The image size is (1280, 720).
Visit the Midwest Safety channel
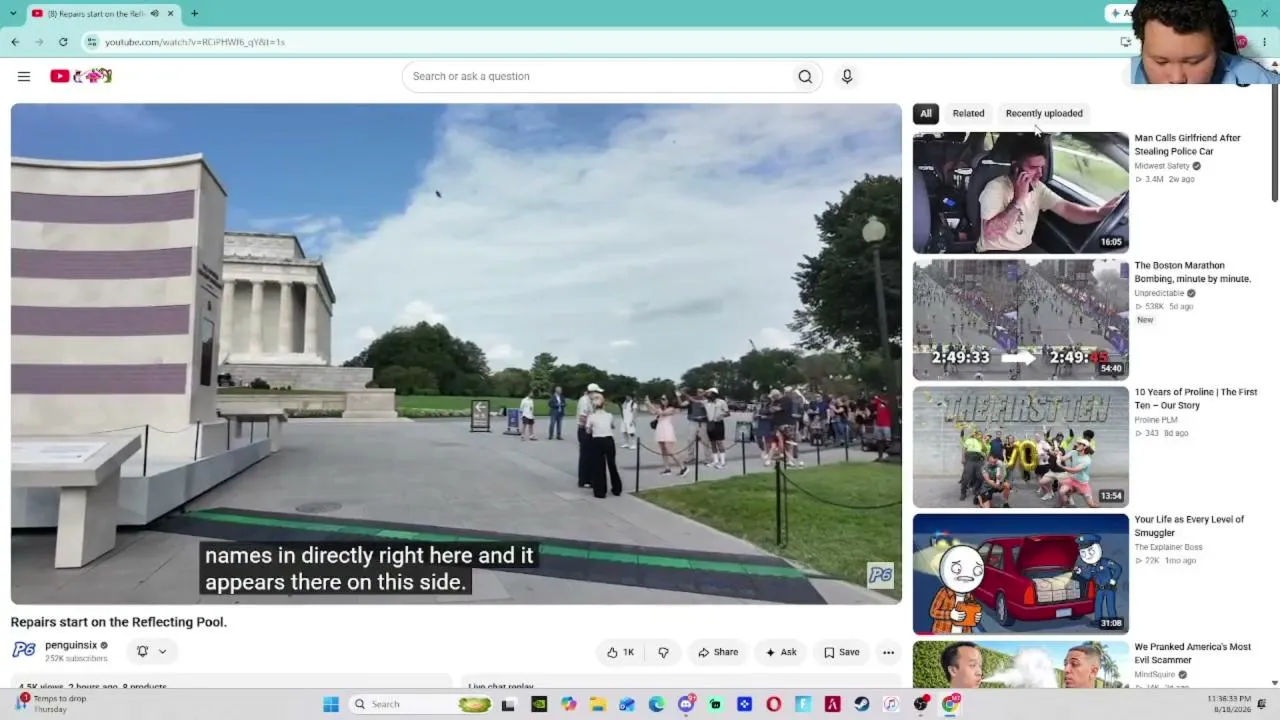1162,166
